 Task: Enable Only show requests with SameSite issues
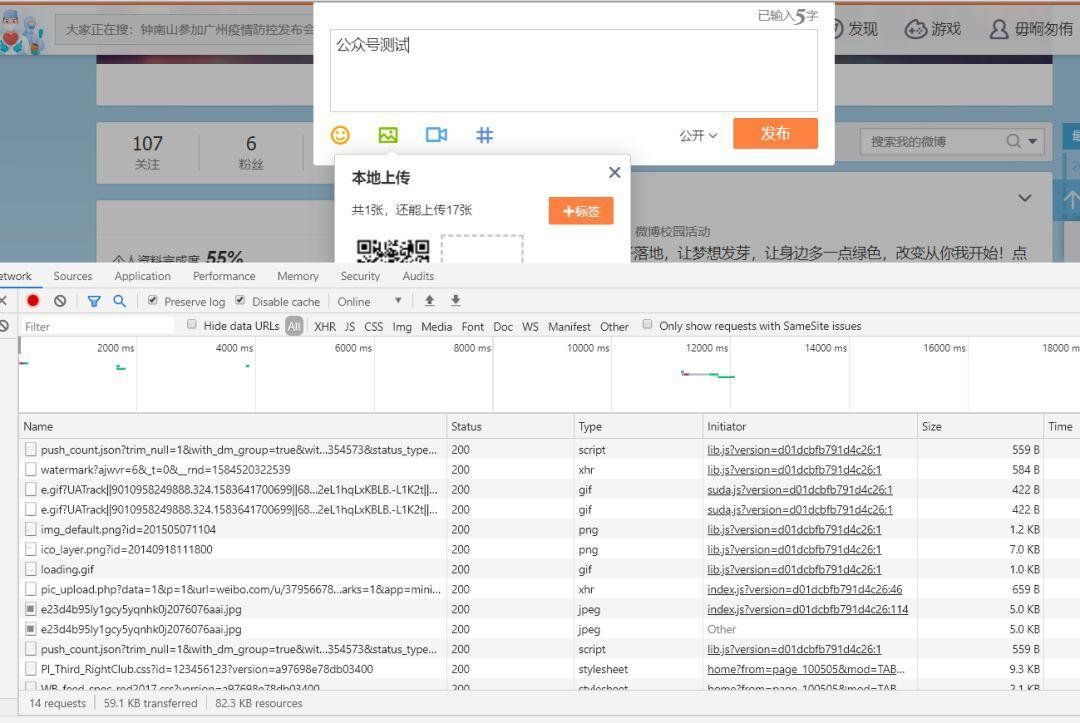click(647, 324)
